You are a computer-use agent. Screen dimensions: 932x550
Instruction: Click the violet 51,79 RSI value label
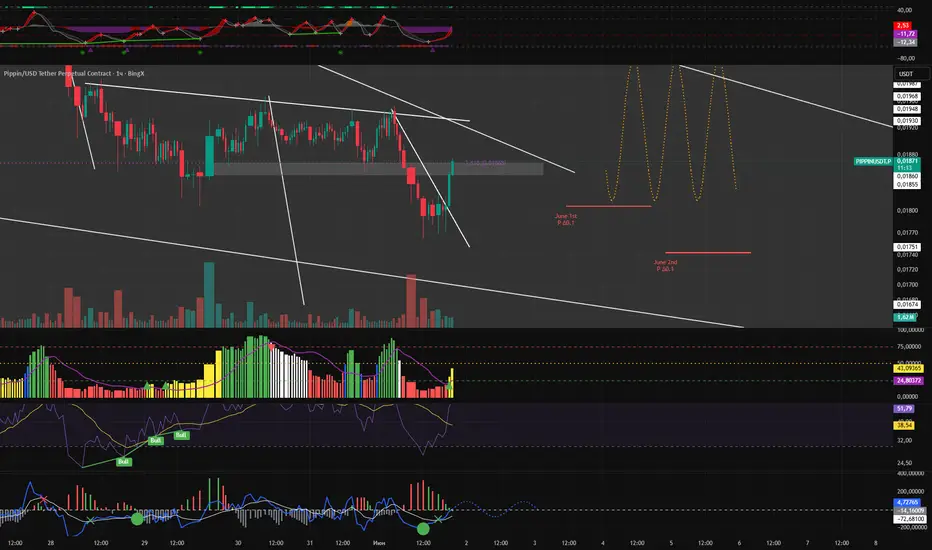[904, 408]
